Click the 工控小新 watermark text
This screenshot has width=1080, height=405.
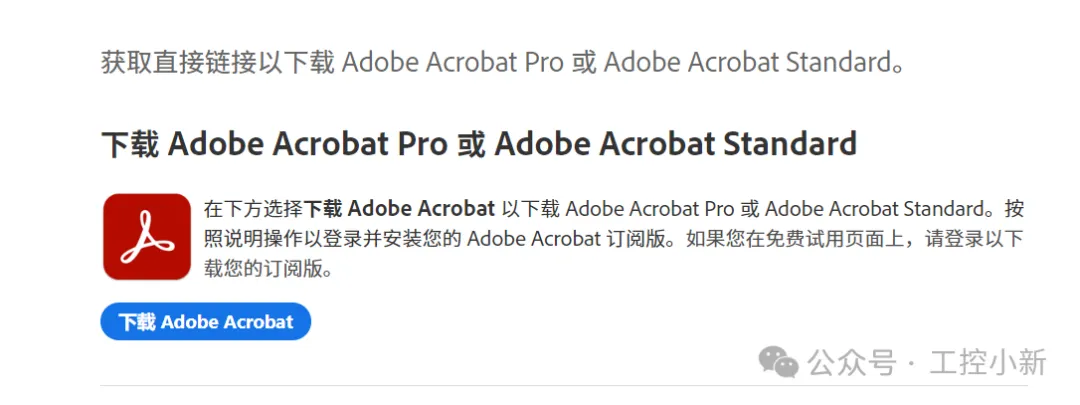(x=986, y=362)
